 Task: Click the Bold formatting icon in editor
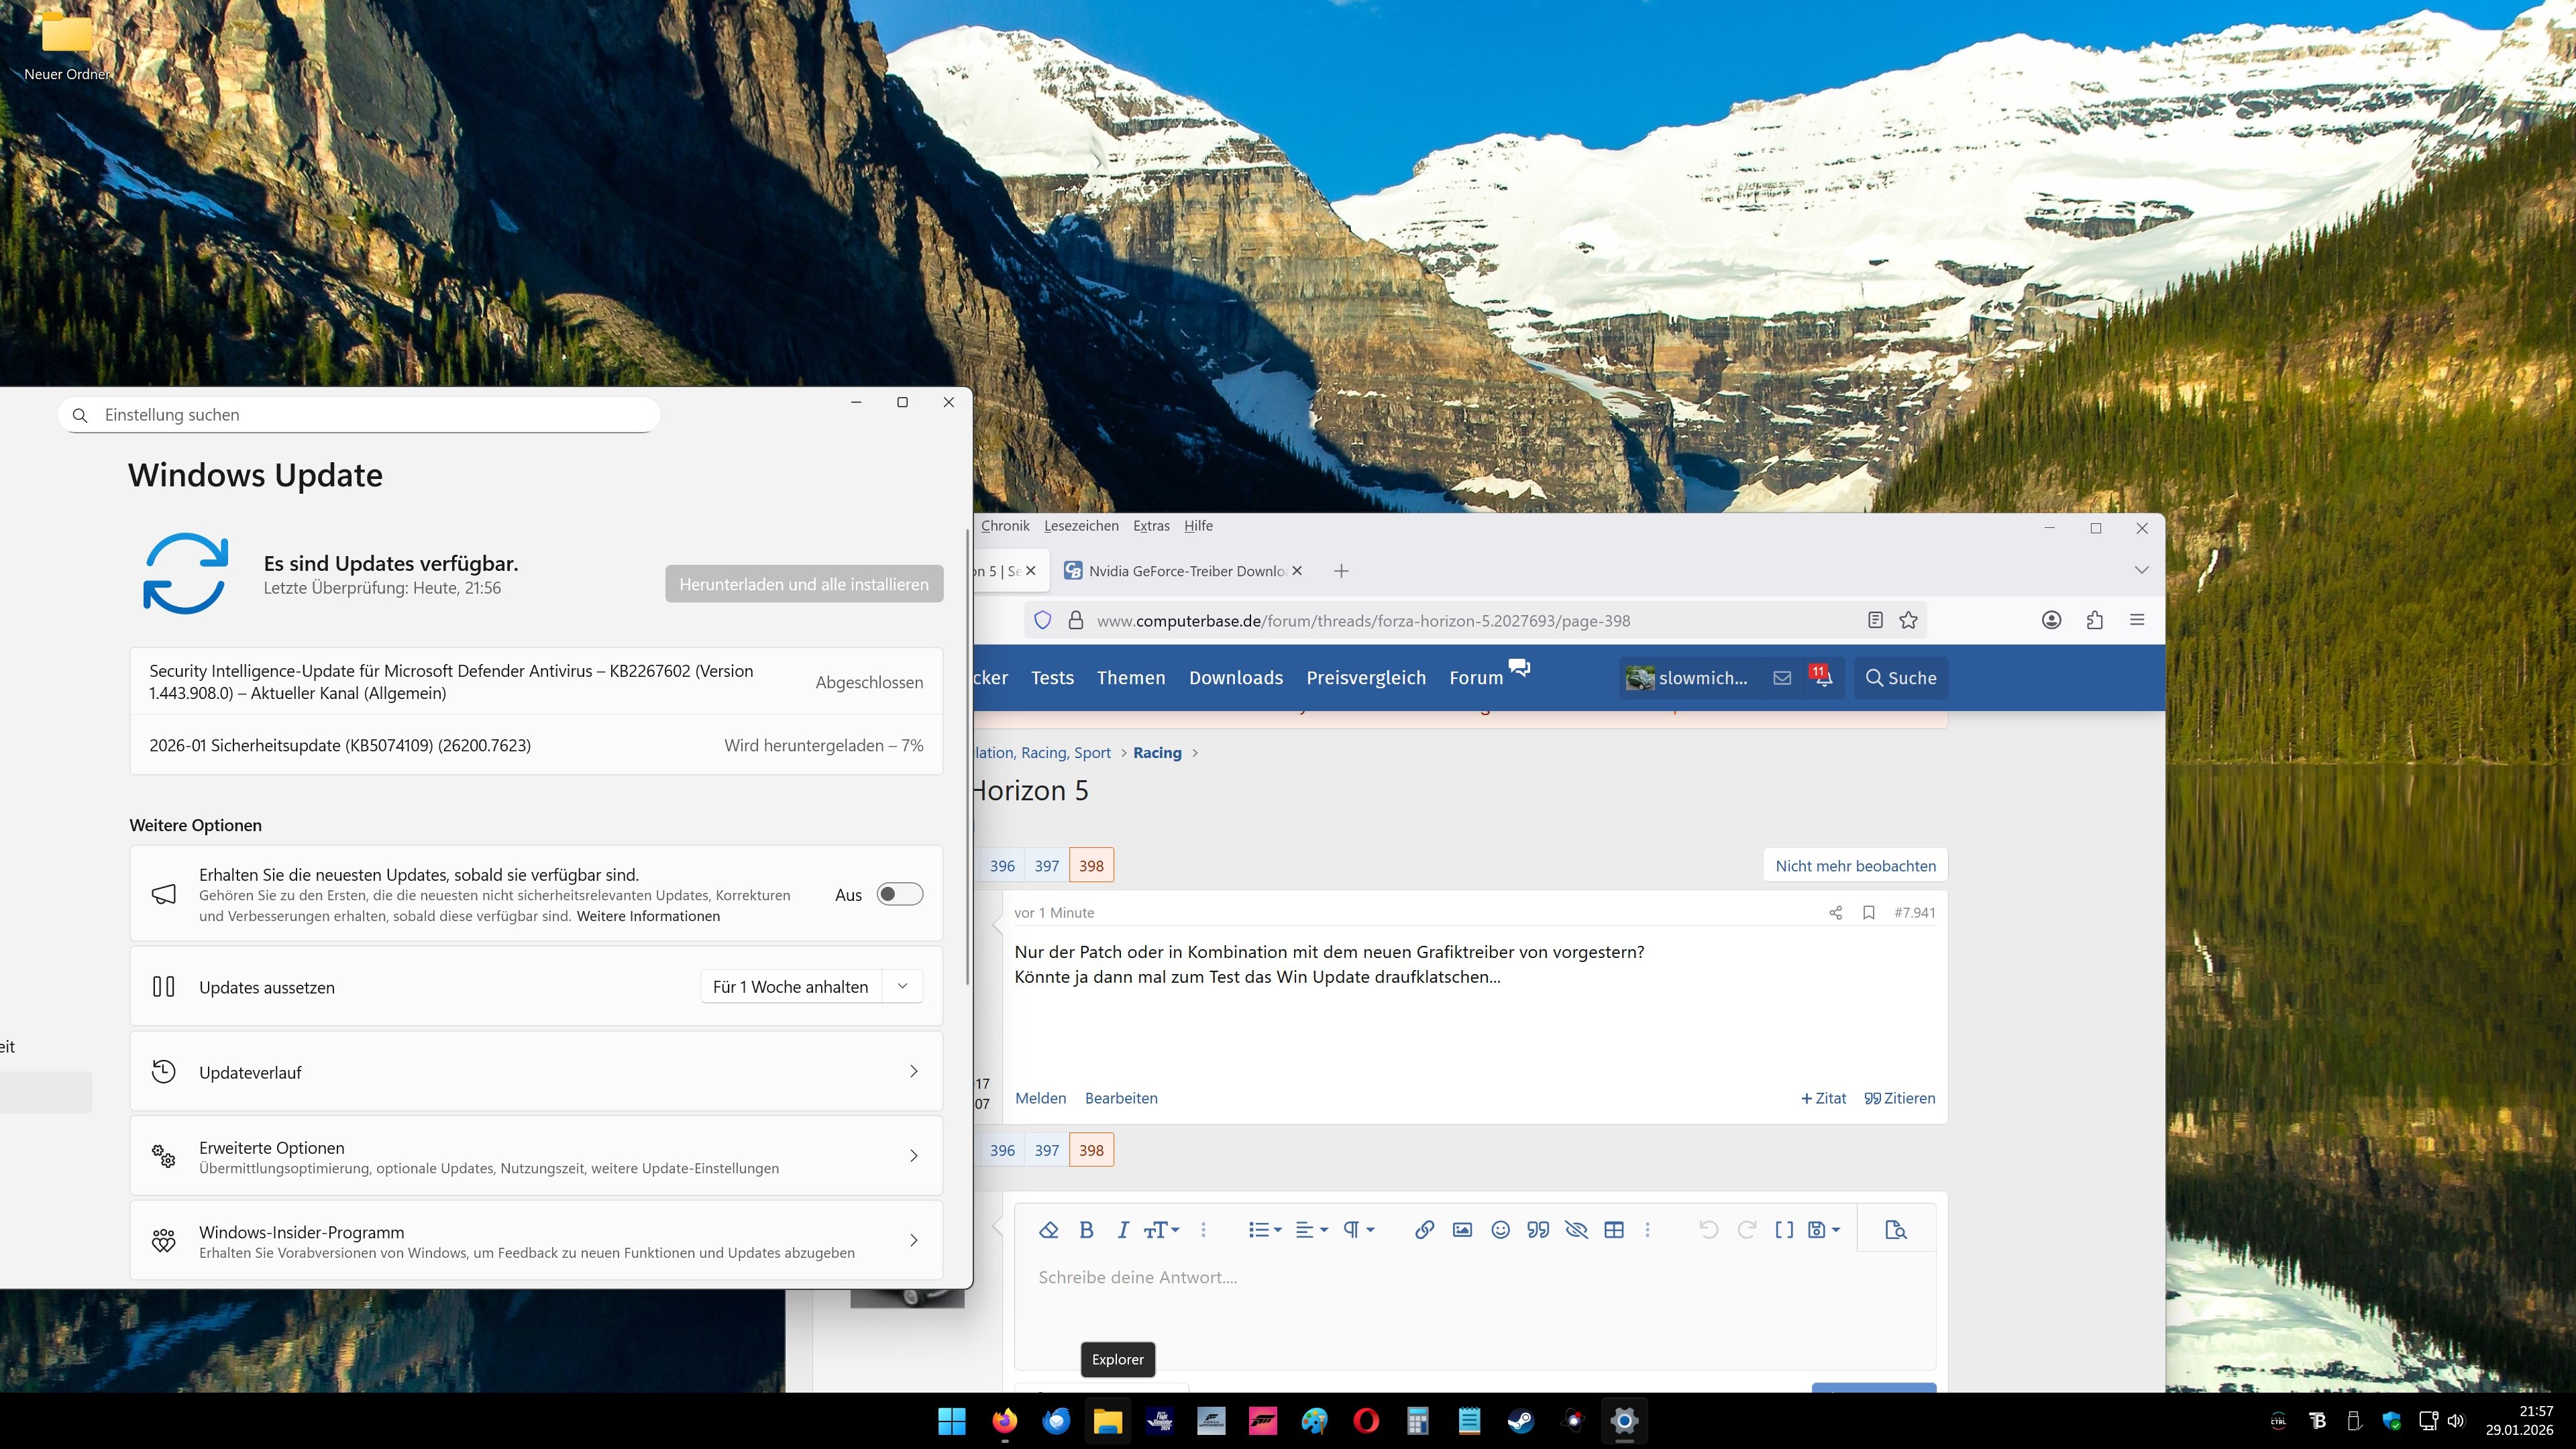pos(1086,1230)
